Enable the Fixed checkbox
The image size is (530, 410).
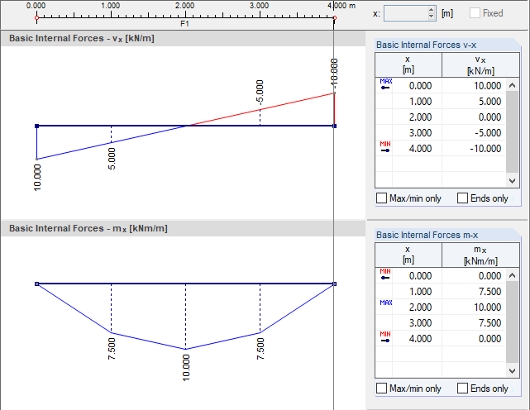pos(475,13)
